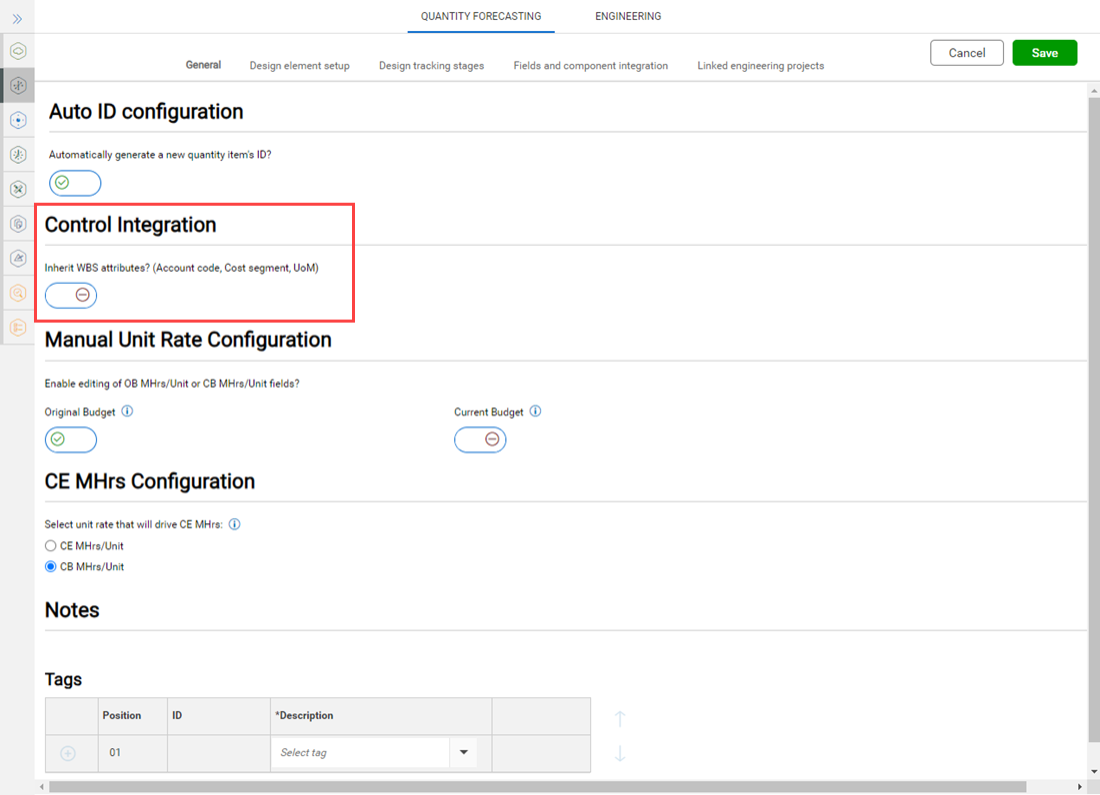The width and height of the screenshot is (1100, 795).
Task: Select CE MHrs/Unit radio option
Action: [x=51, y=546]
